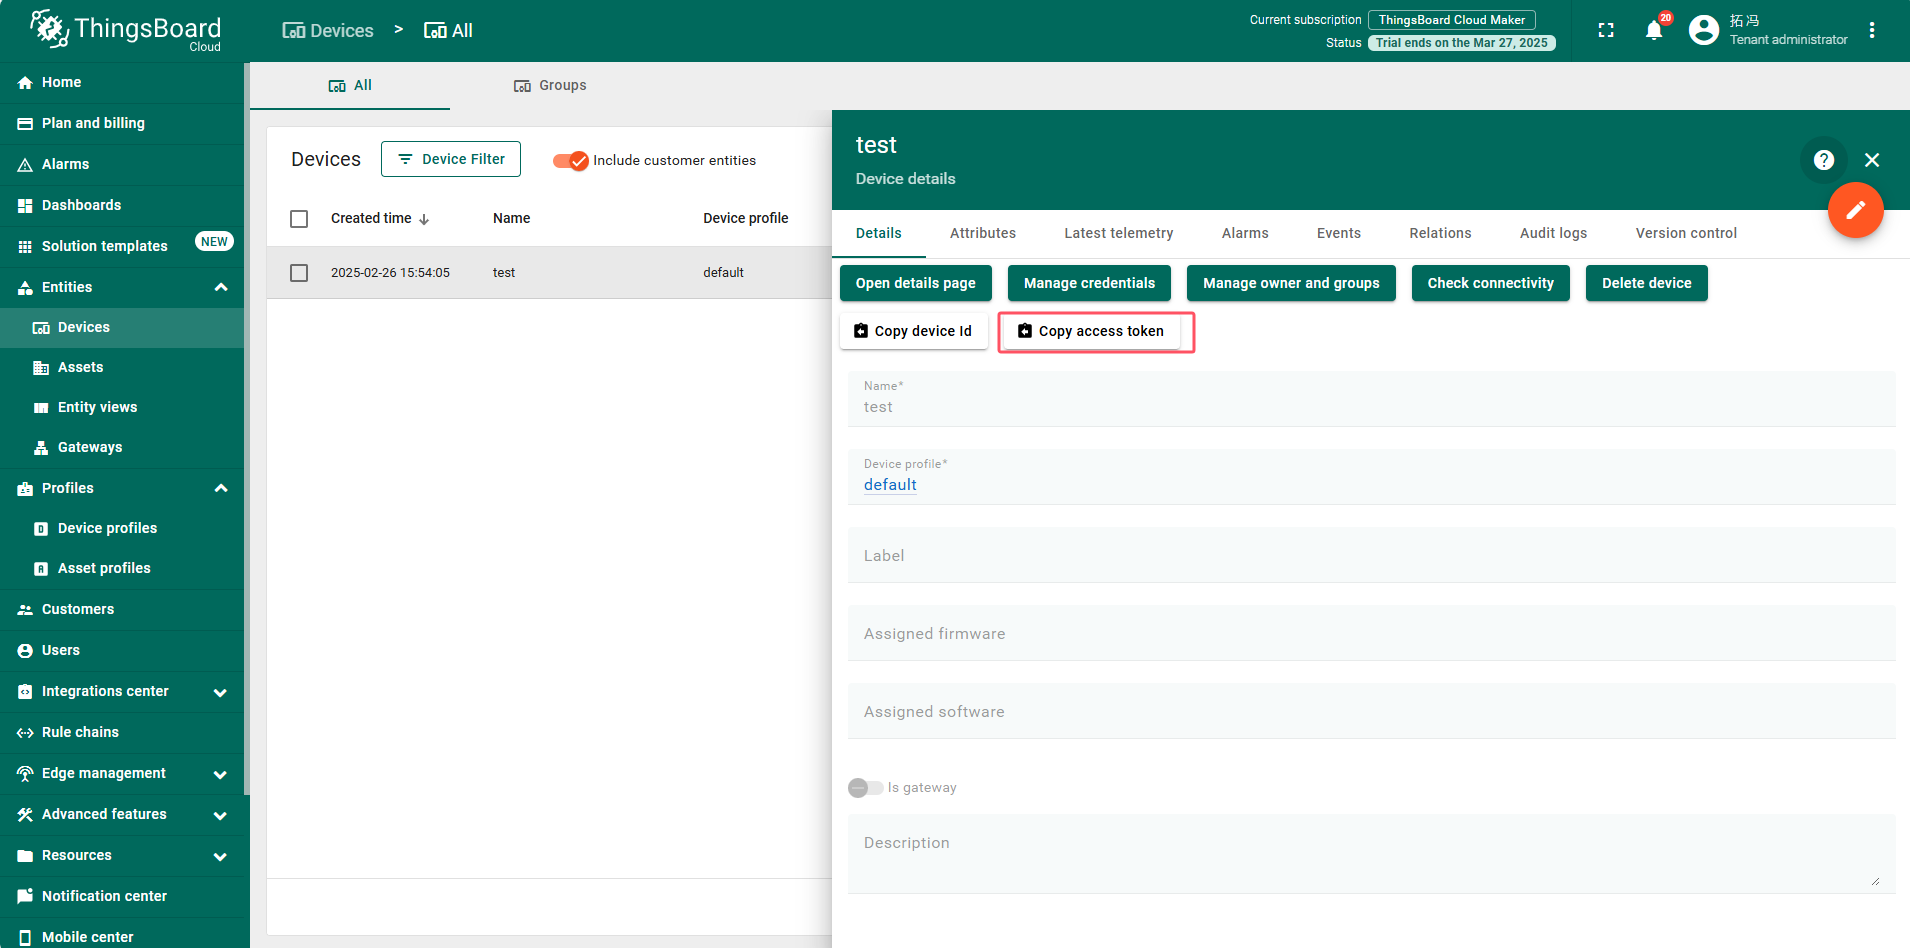1910x948 pixels.
Task: Copy the access token
Action: click(1091, 331)
